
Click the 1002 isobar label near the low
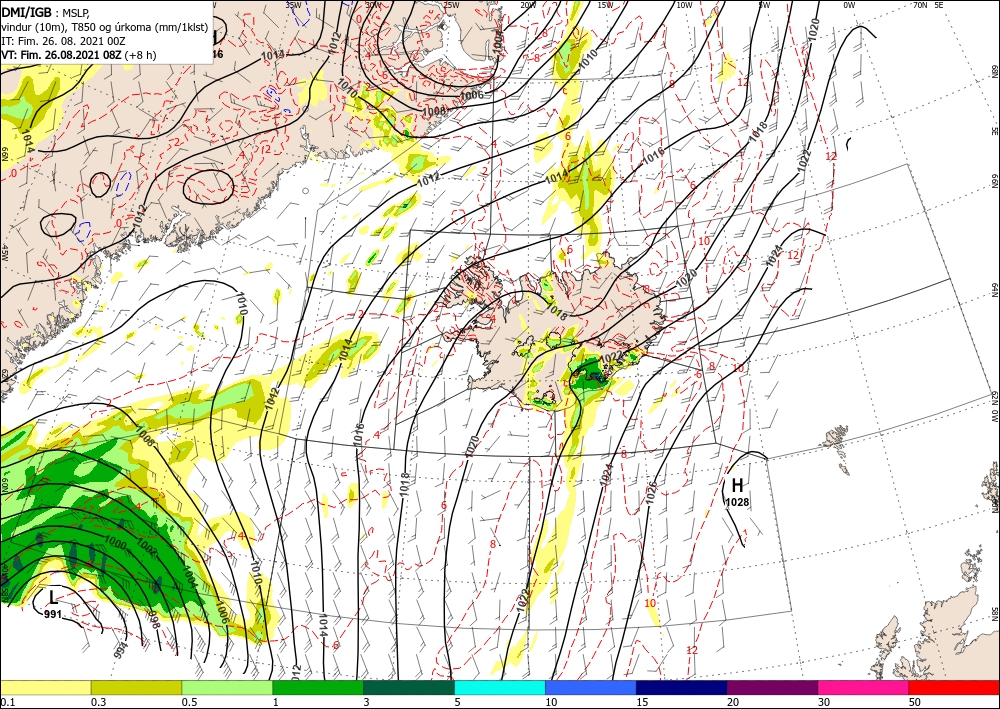(x=147, y=548)
